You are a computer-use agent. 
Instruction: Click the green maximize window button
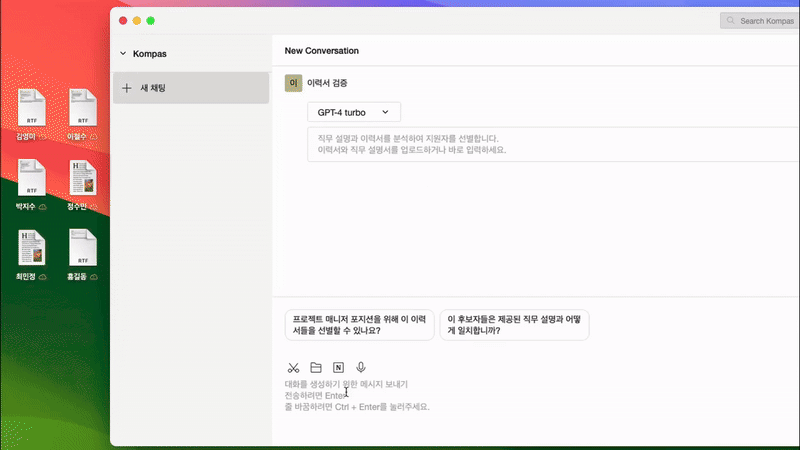click(151, 20)
